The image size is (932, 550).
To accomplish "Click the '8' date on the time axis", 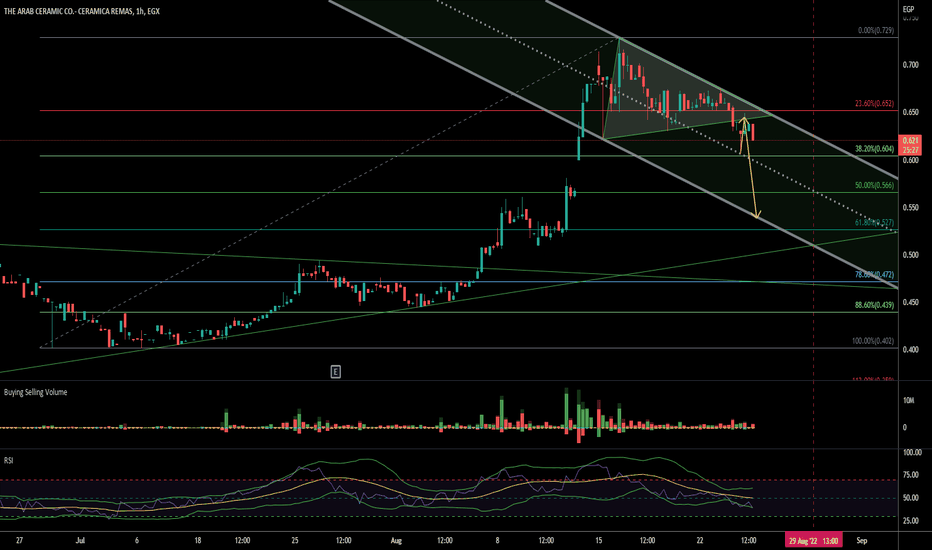I will tap(498, 540).
